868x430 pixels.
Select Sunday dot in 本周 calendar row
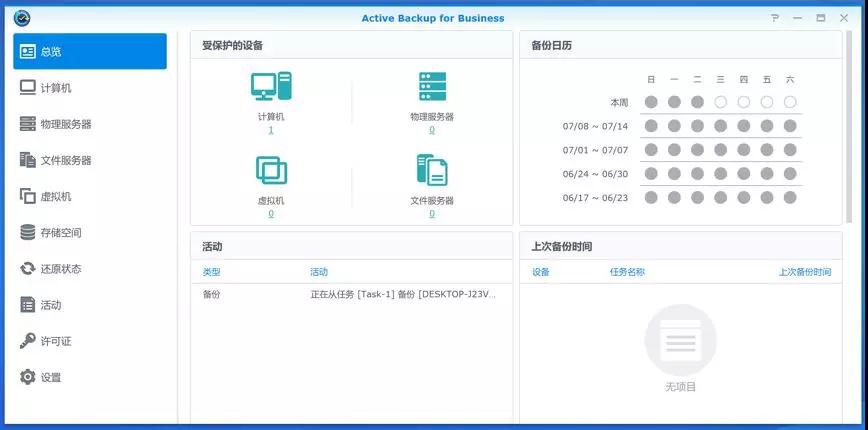651,102
